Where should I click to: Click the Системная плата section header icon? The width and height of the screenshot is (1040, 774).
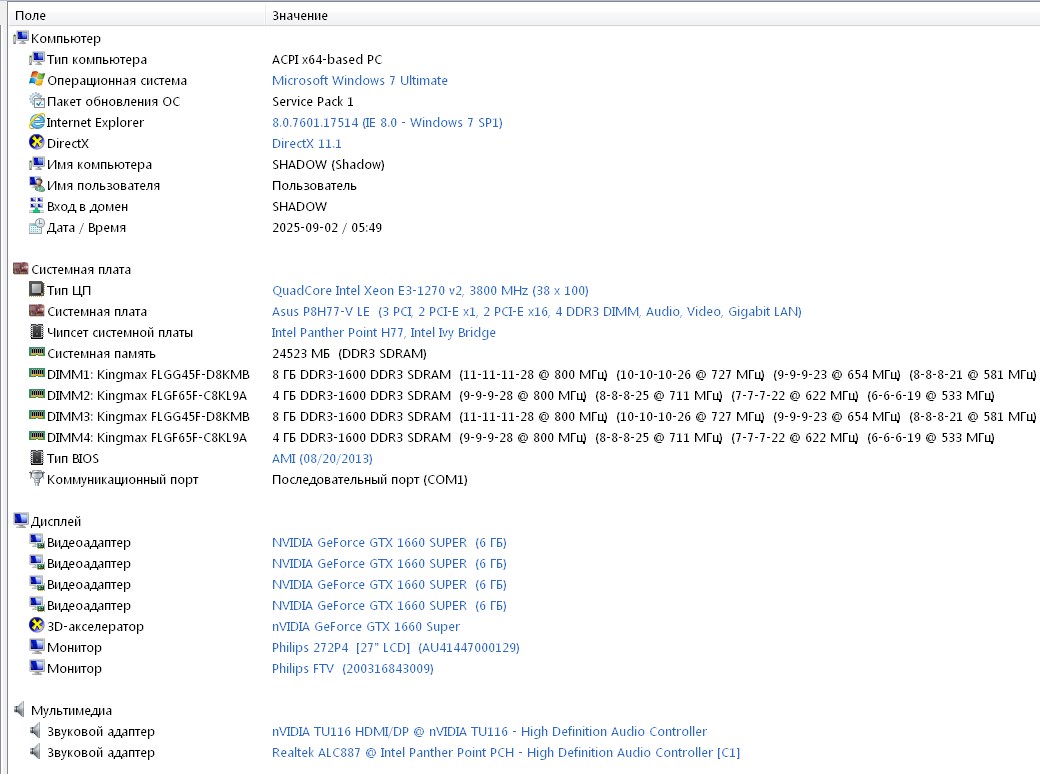21,269
